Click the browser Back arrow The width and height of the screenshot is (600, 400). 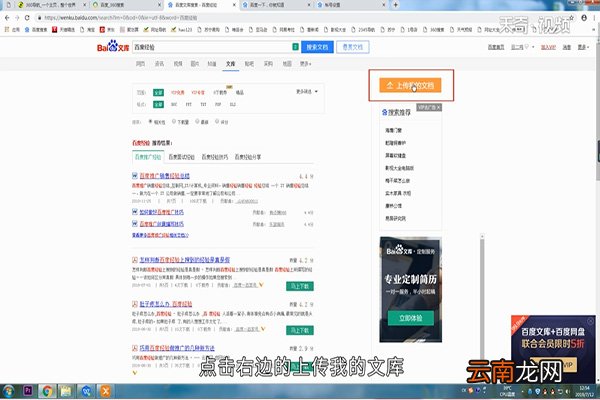[7, 18]
